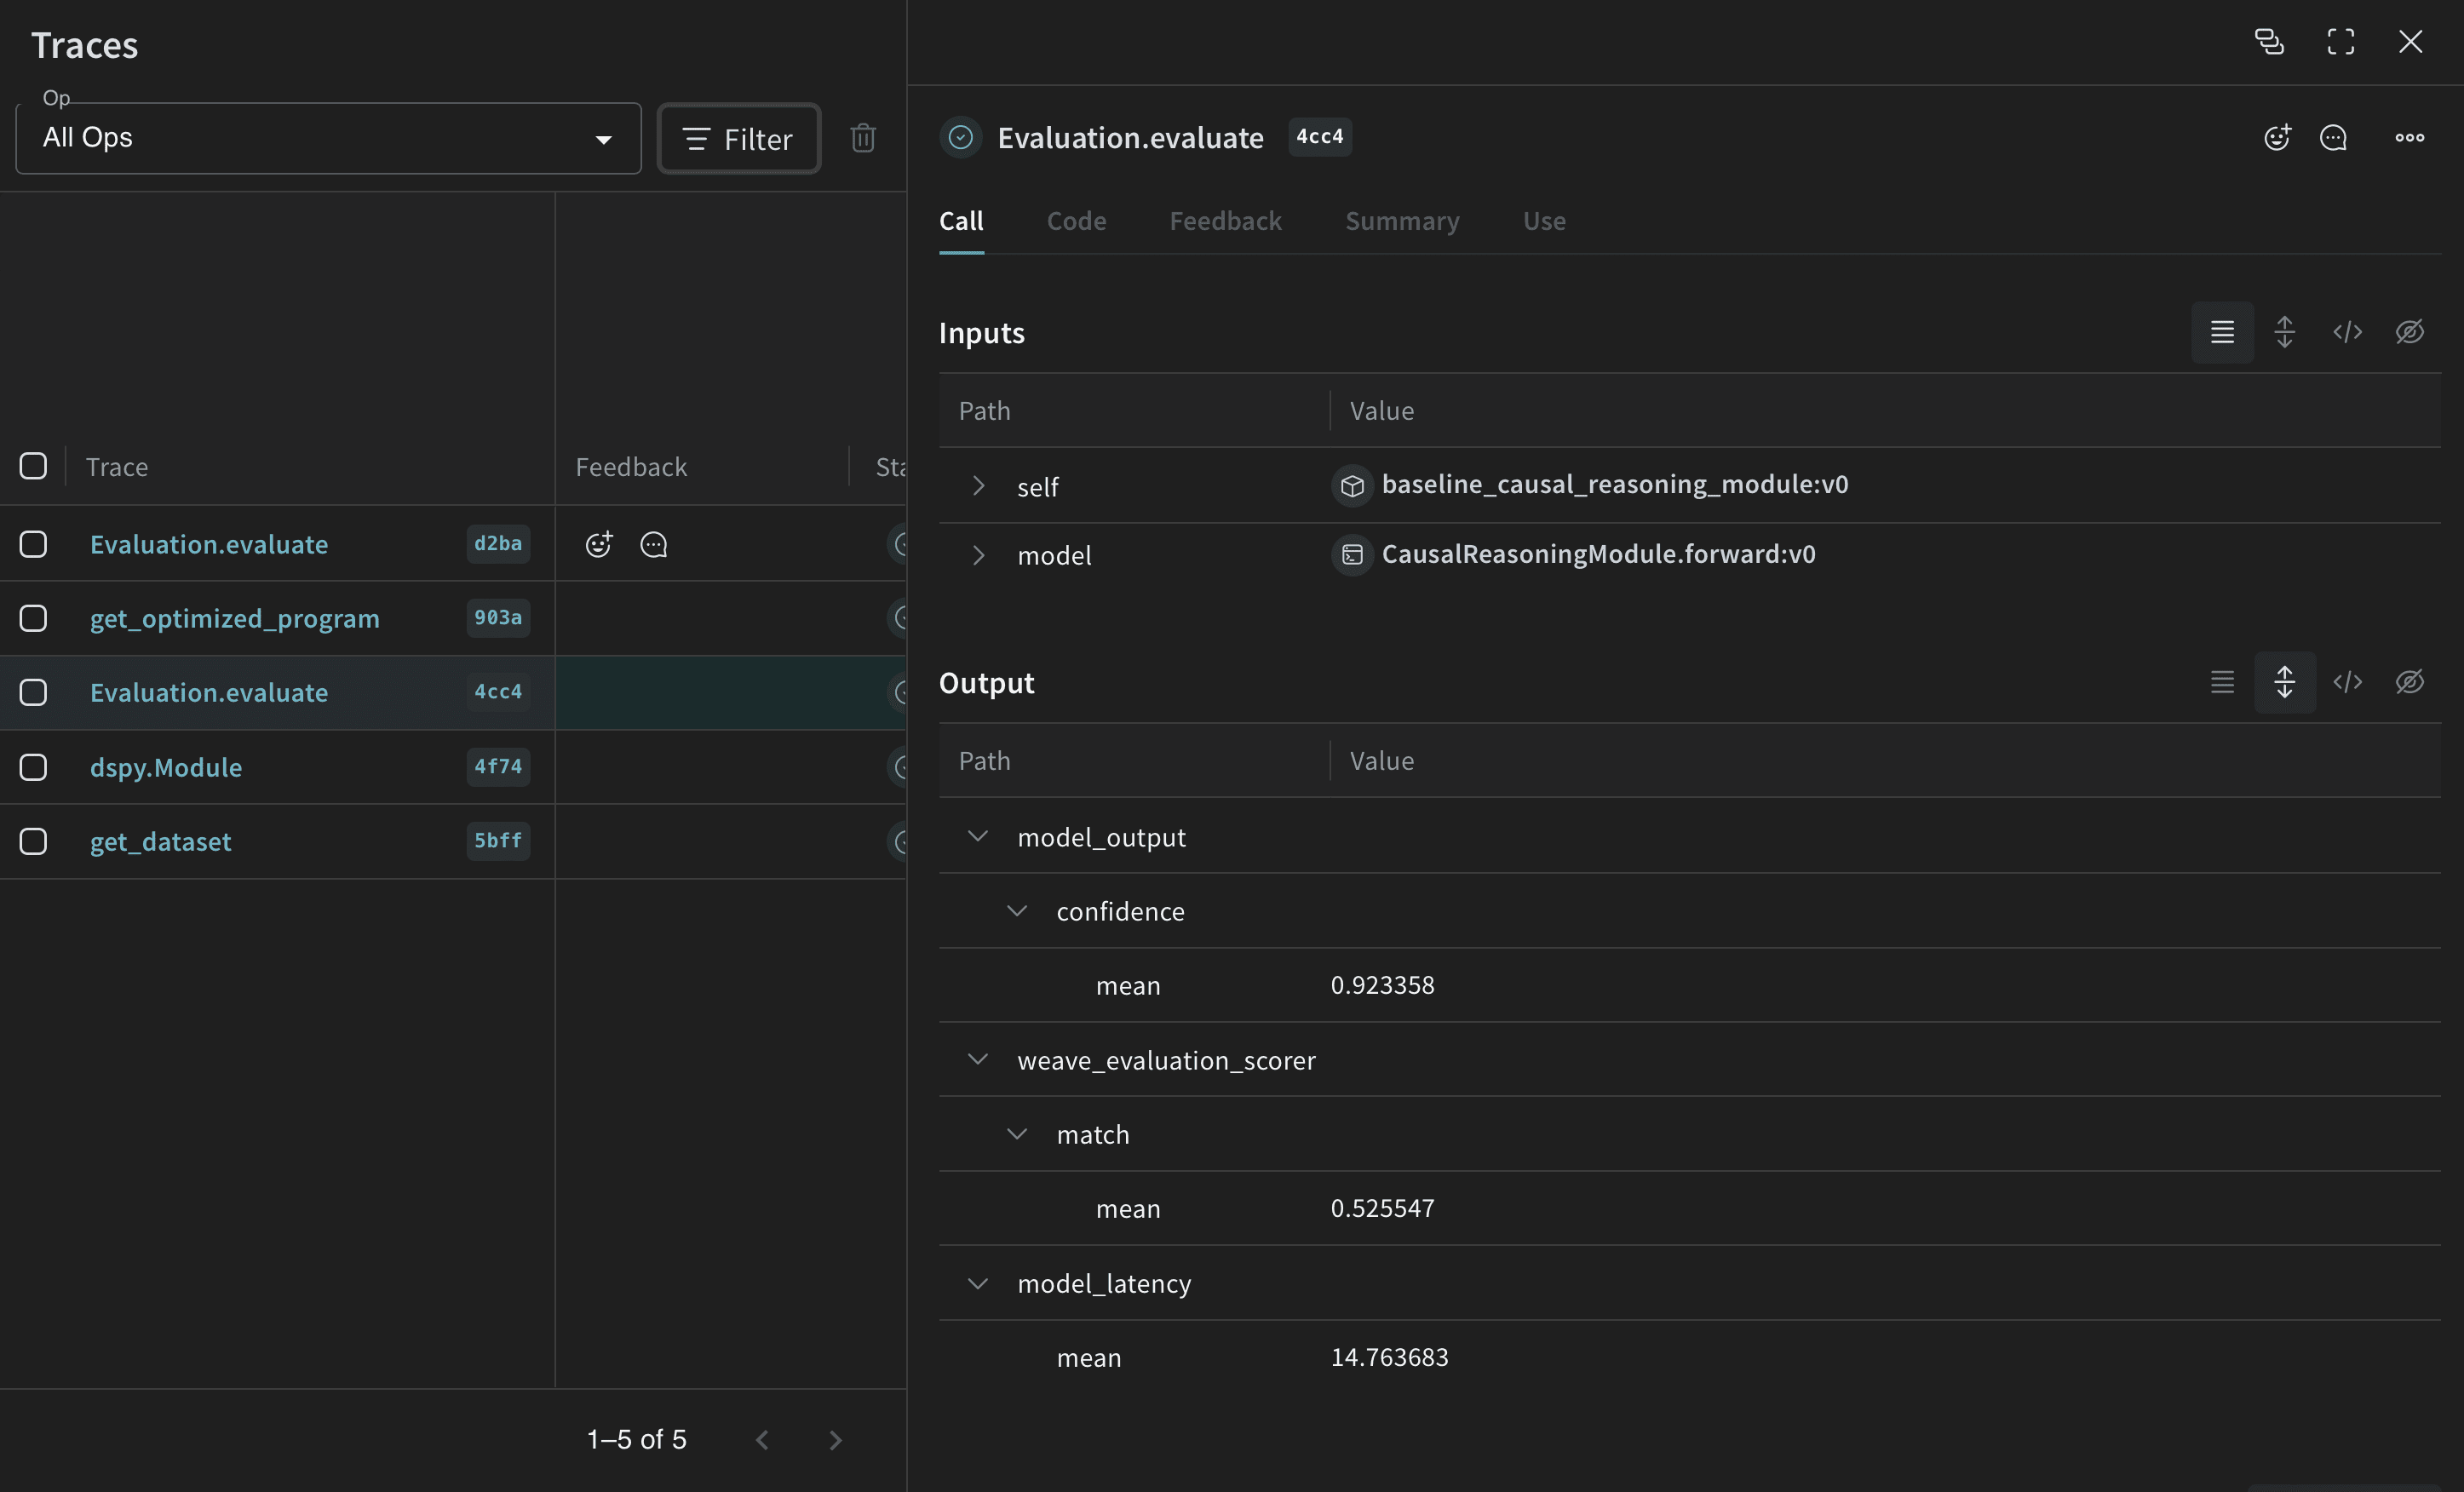Add emoji reaction to Evaluation.evaluate call
This screenshot has height=1492, width=2464.
[2277, 137]
